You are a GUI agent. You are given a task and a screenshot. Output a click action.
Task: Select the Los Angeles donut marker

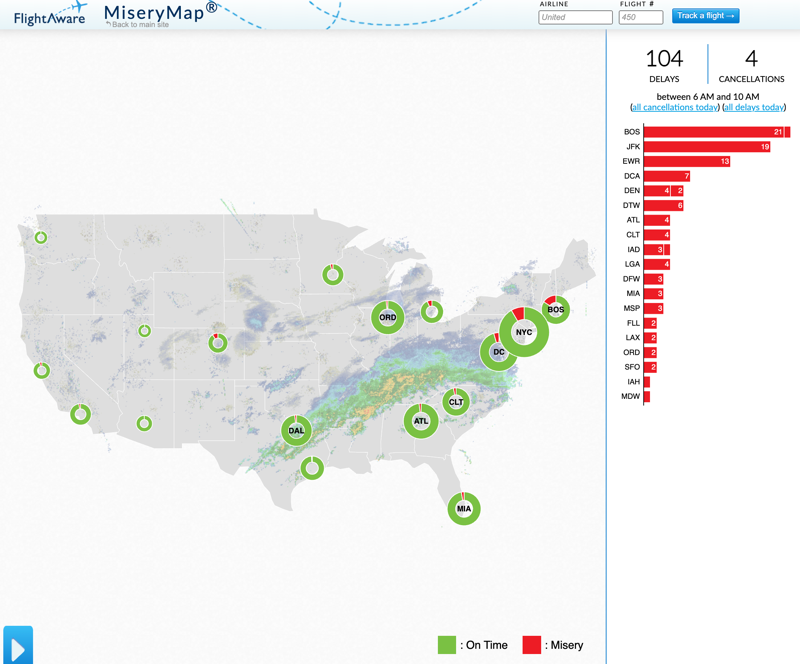click(x=81, y=414)
